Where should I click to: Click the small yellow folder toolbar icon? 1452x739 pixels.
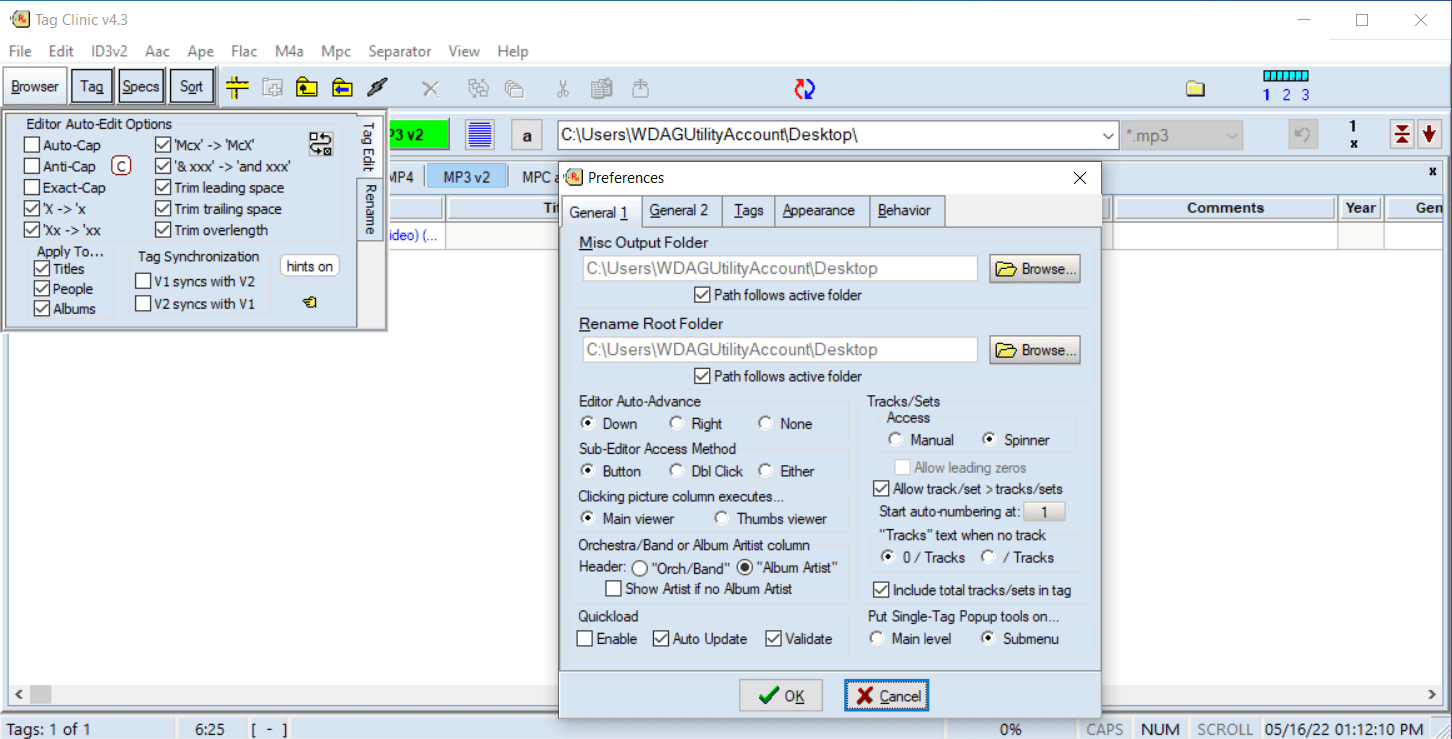pos(1195,89)
